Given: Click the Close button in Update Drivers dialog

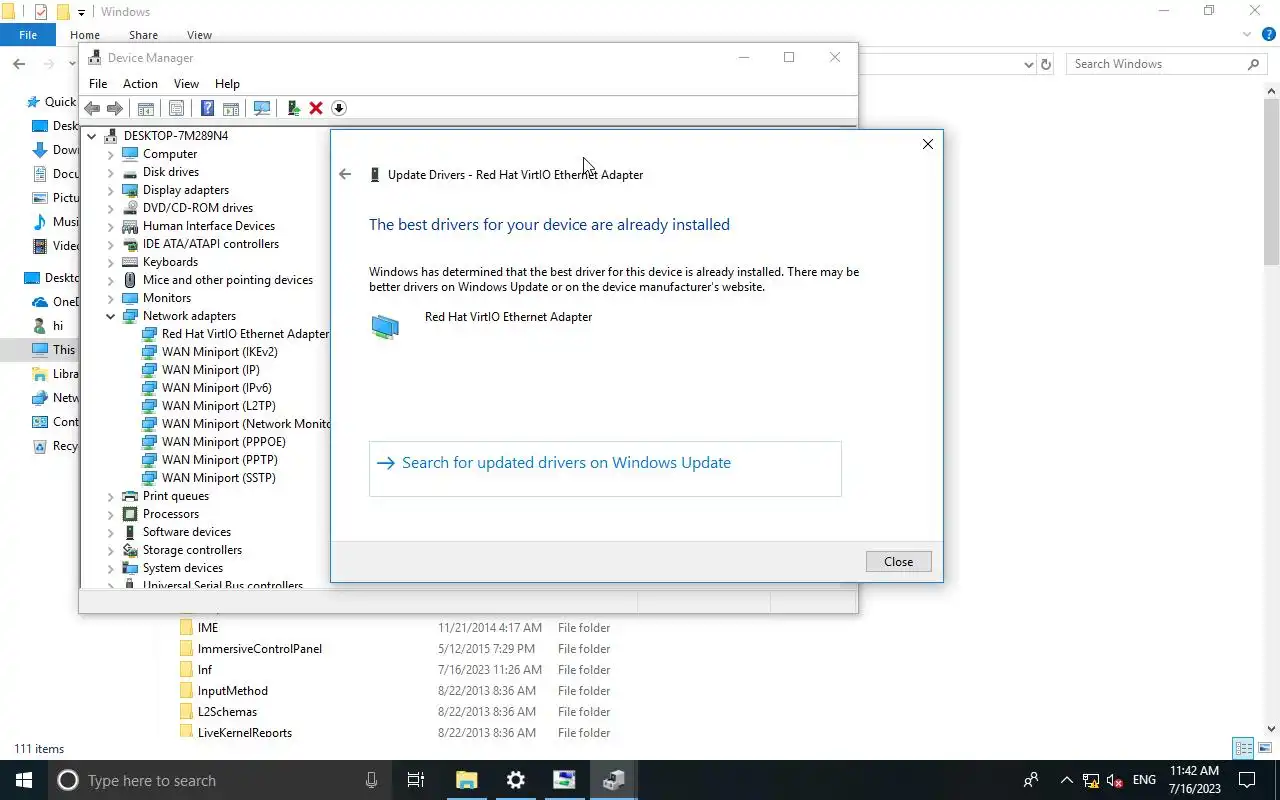Looking at the screenshot, I should click(x=898, y=562).
